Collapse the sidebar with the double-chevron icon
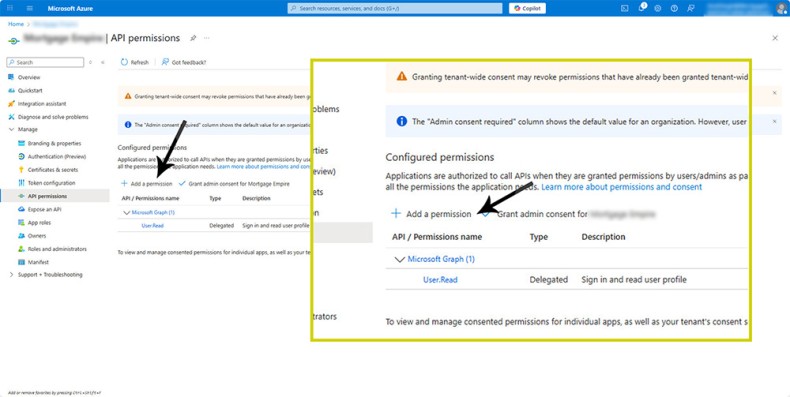Screen dimensions: 790x397 (x=103, y=62)
